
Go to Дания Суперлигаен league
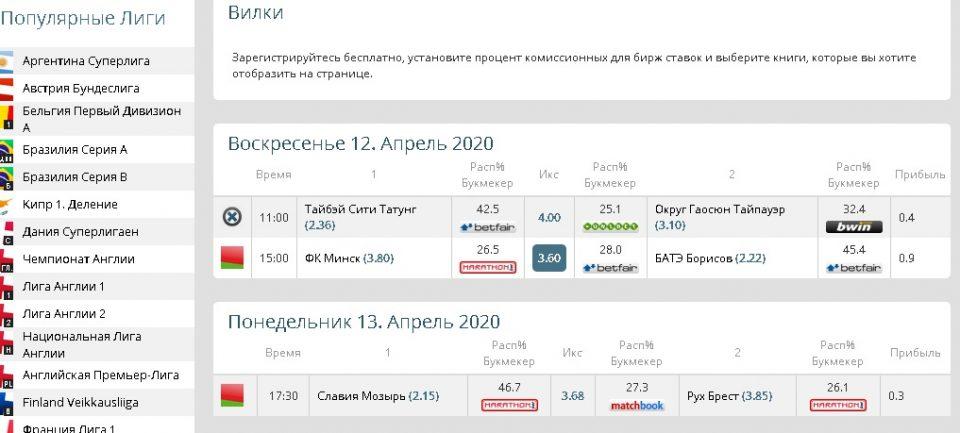[x=80, y=232]
